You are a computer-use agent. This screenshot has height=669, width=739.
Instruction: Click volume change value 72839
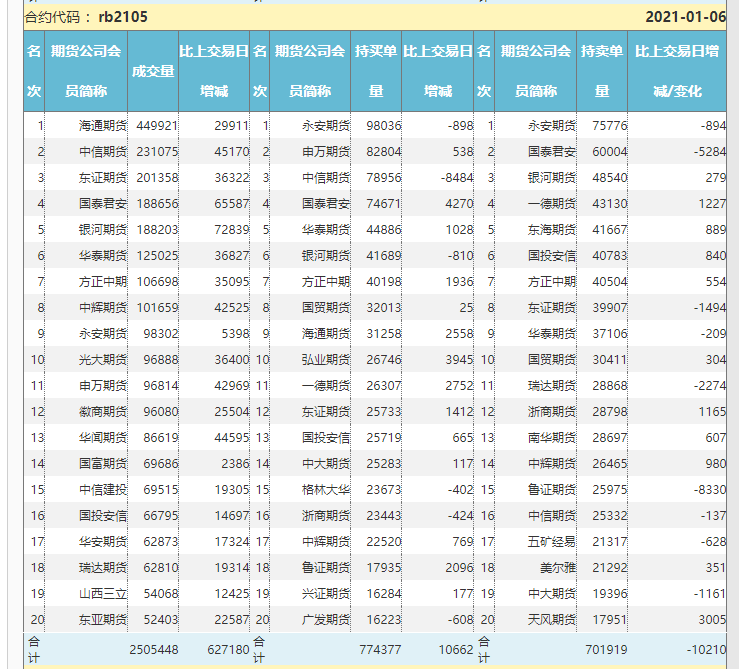coord(231,230)
